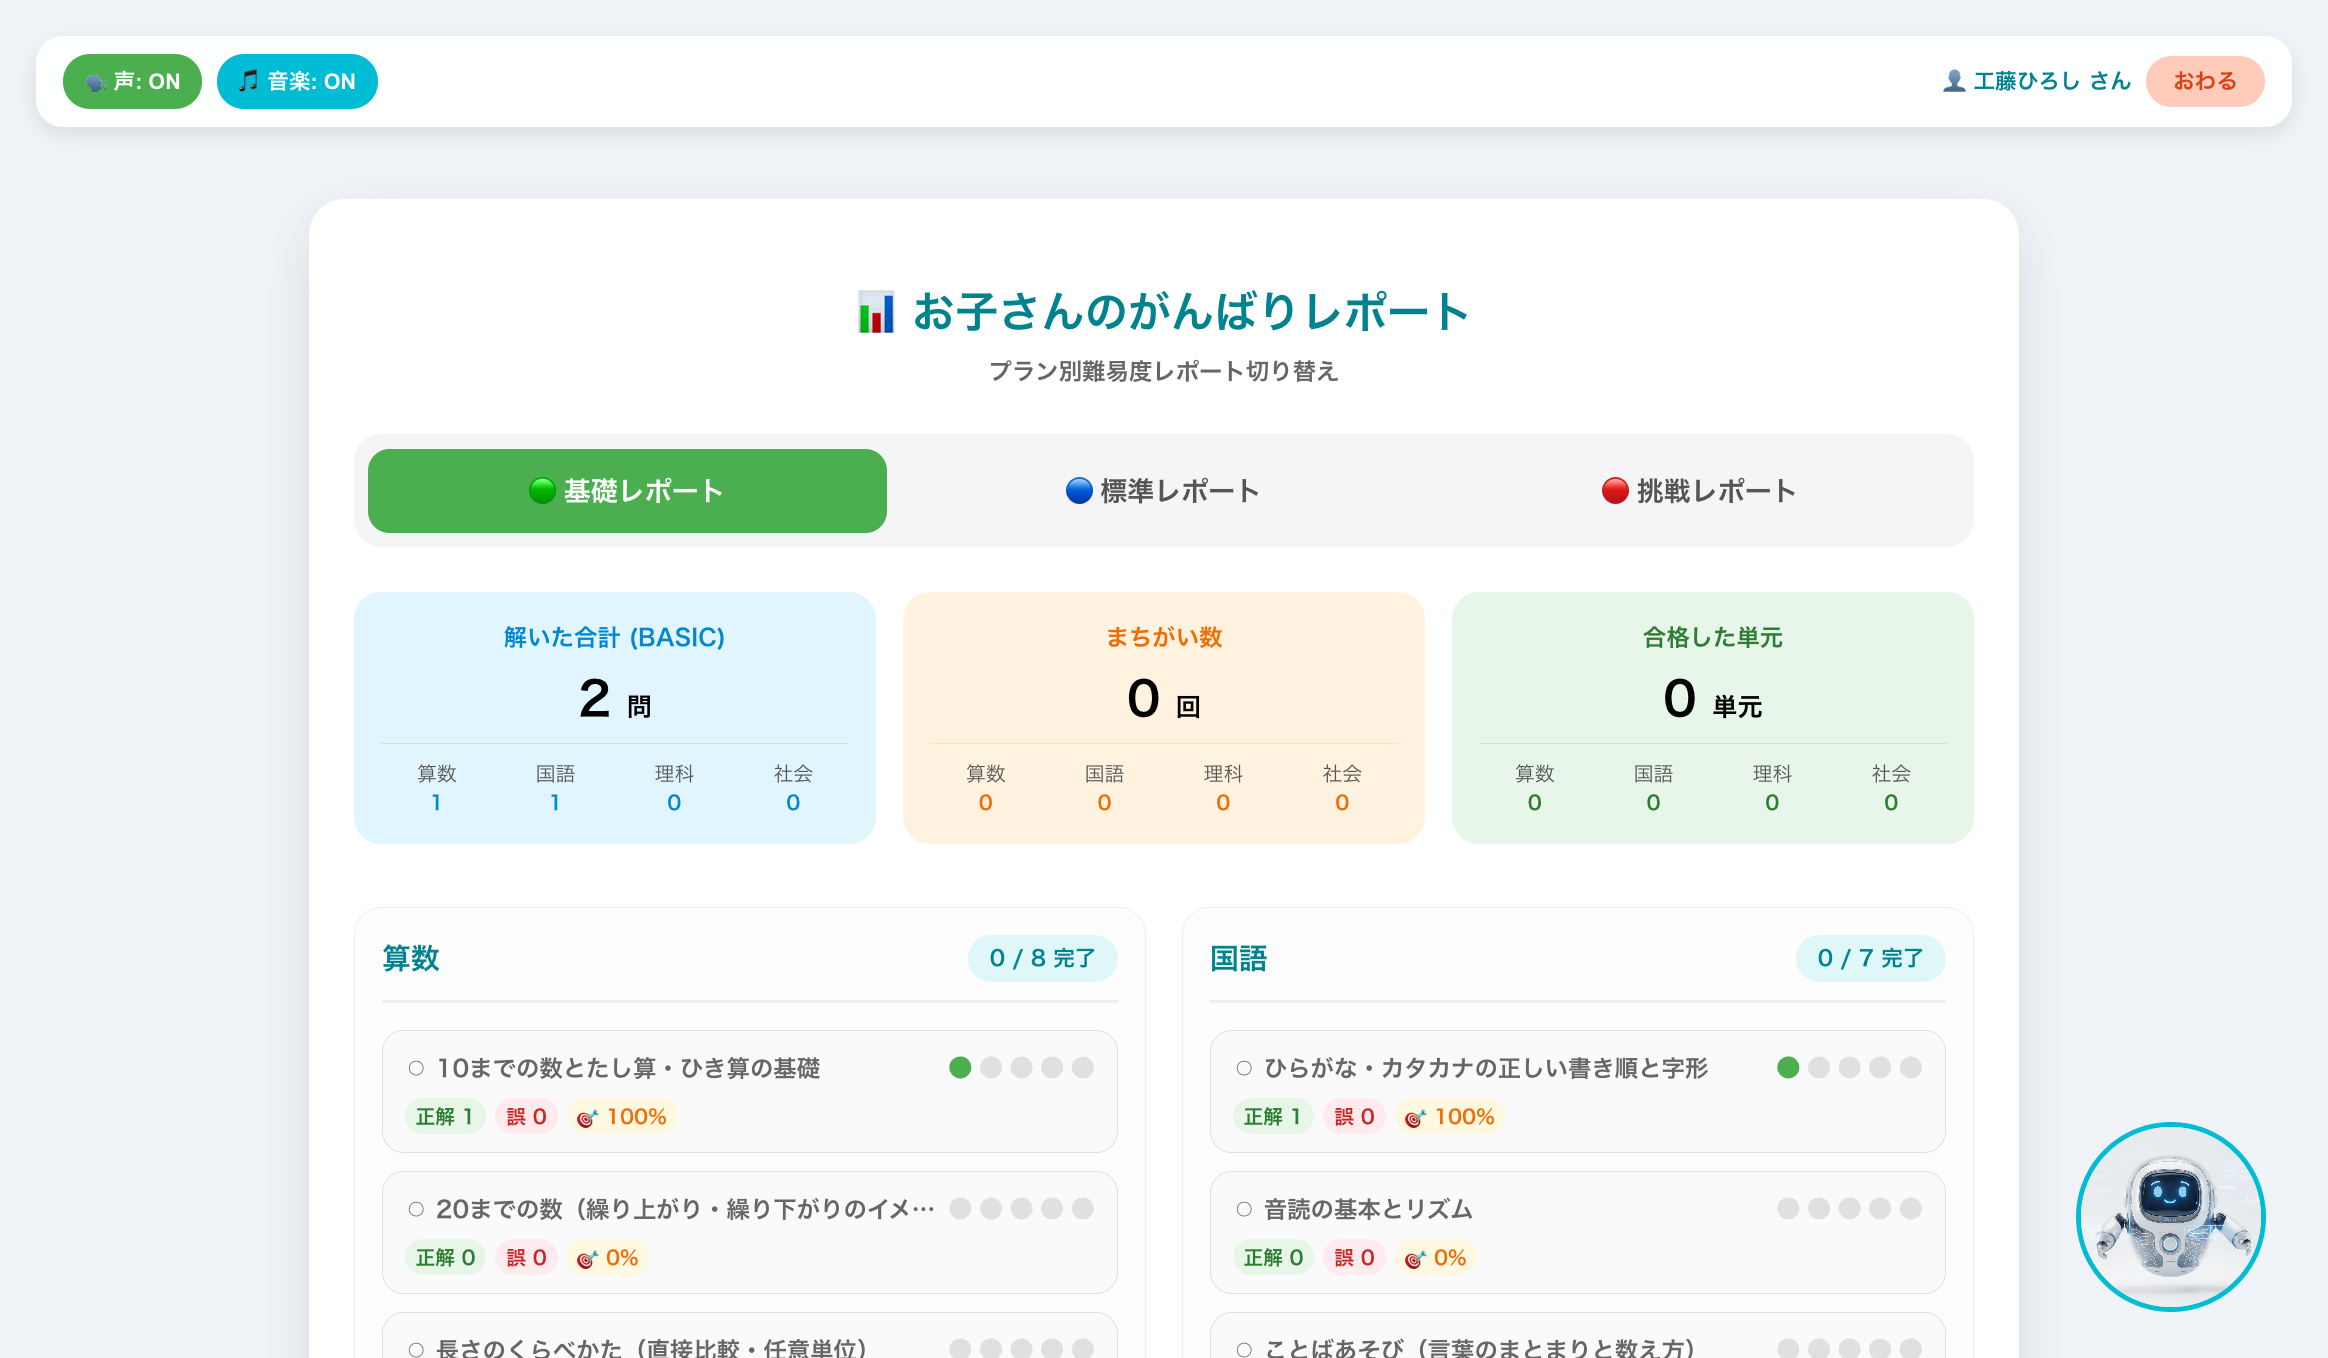
Task: Toggle the 音楽: ON music button
Action: click(297, 81)
